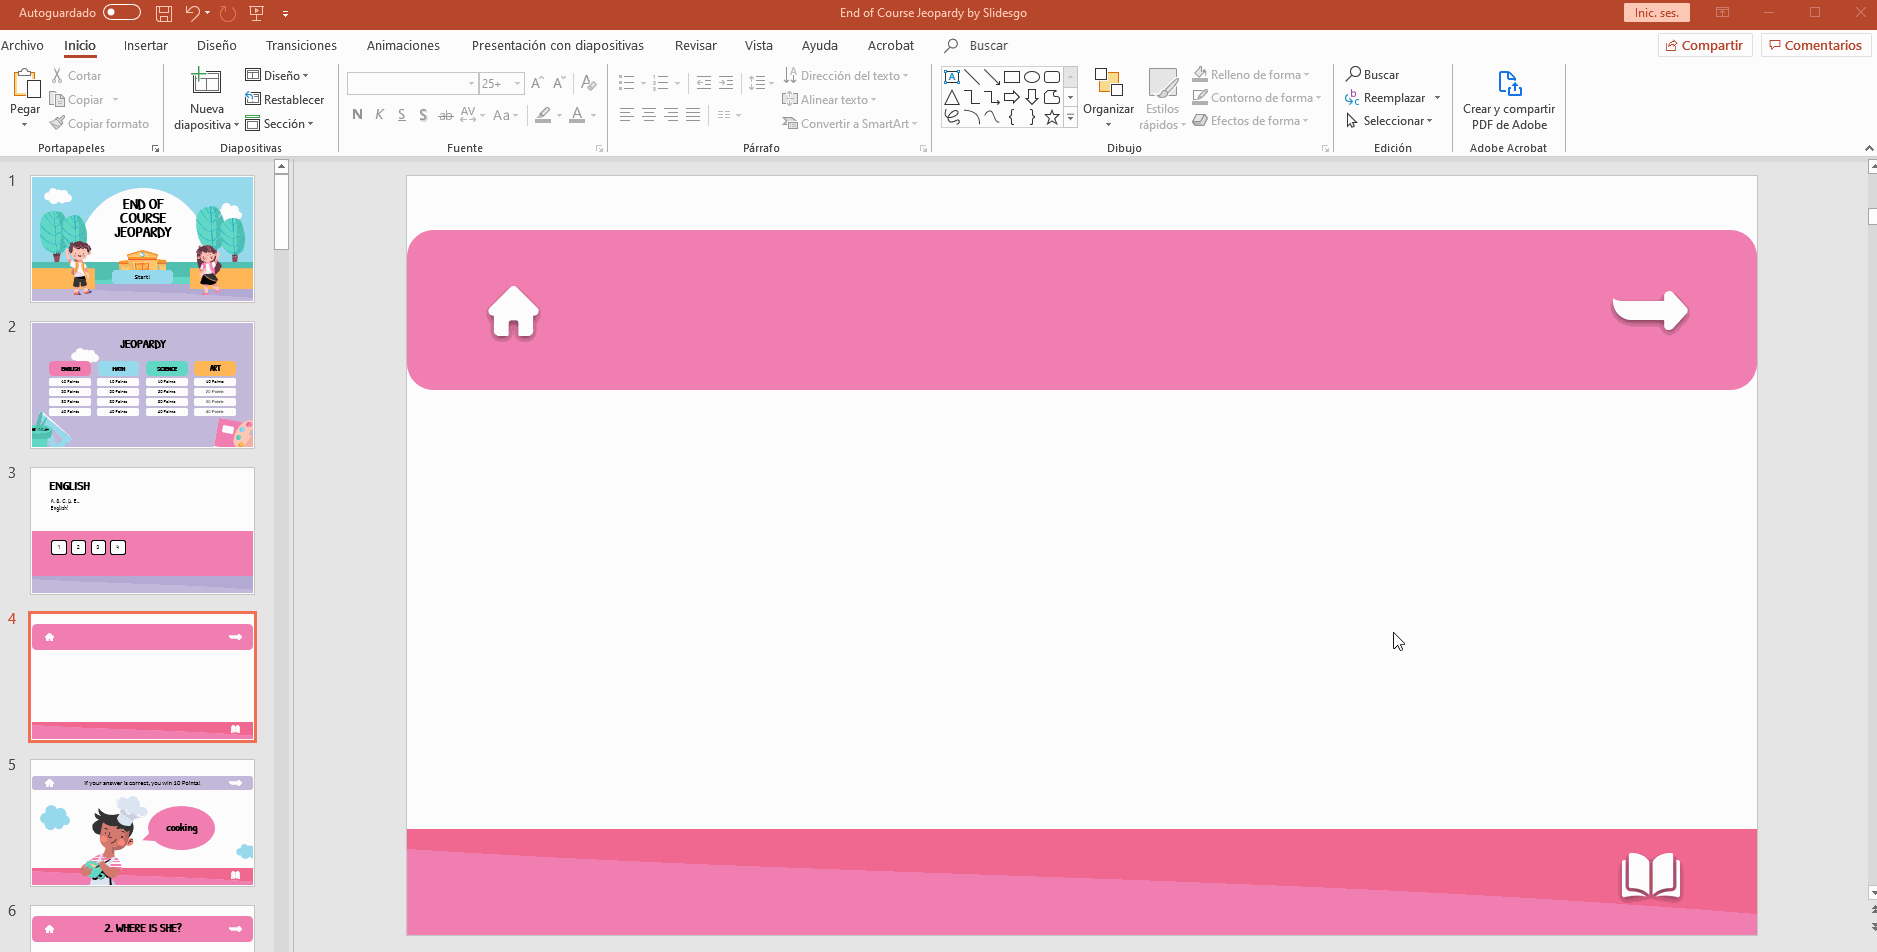Click the open book icon on slide
1877x952 pixels.
[1651, 876]
